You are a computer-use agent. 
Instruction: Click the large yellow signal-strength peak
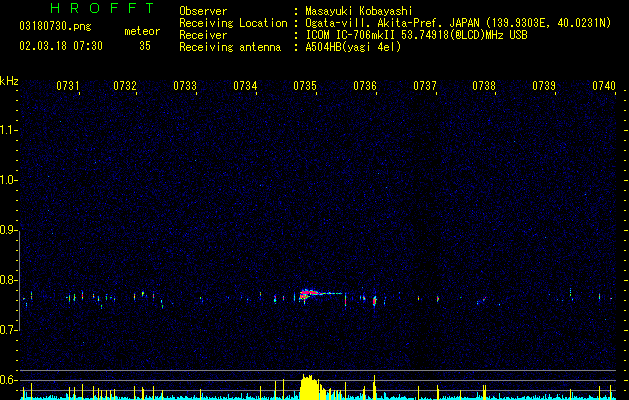pyautogui.click(x=311, y=387)
